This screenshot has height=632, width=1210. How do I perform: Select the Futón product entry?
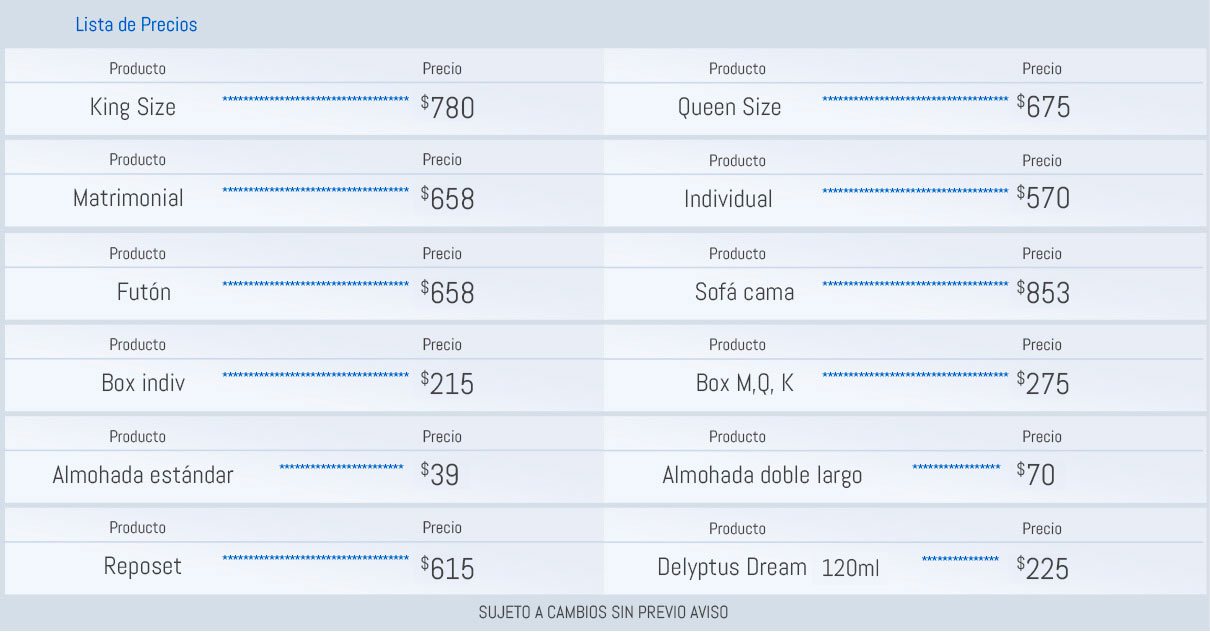144,292
